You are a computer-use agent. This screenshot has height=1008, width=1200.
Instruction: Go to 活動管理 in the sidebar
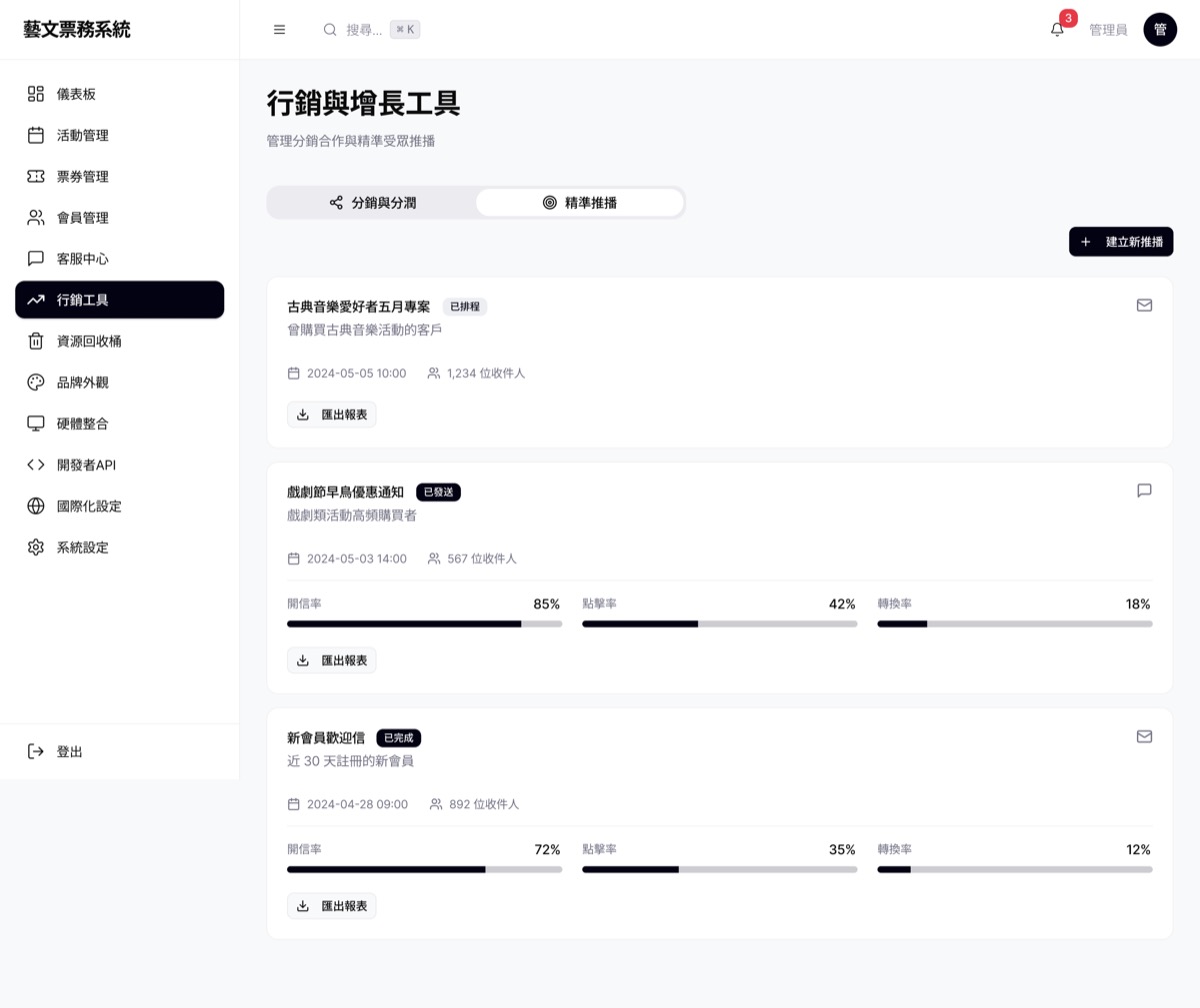tap(120, 135)
